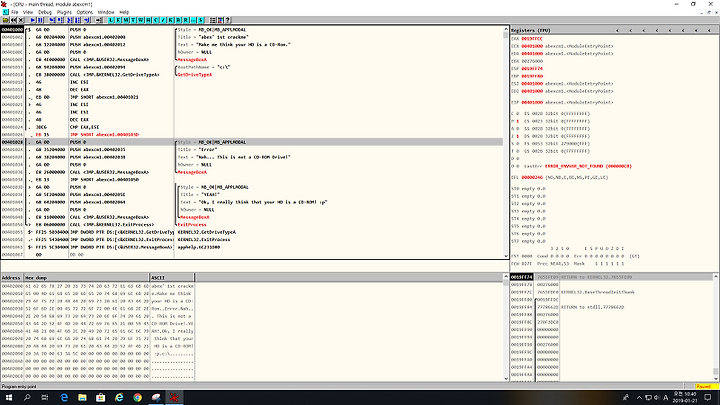720x405 pixels.
Task: Select the CALL ExitProcess instruction line
Action: click(x=252, y=225)
